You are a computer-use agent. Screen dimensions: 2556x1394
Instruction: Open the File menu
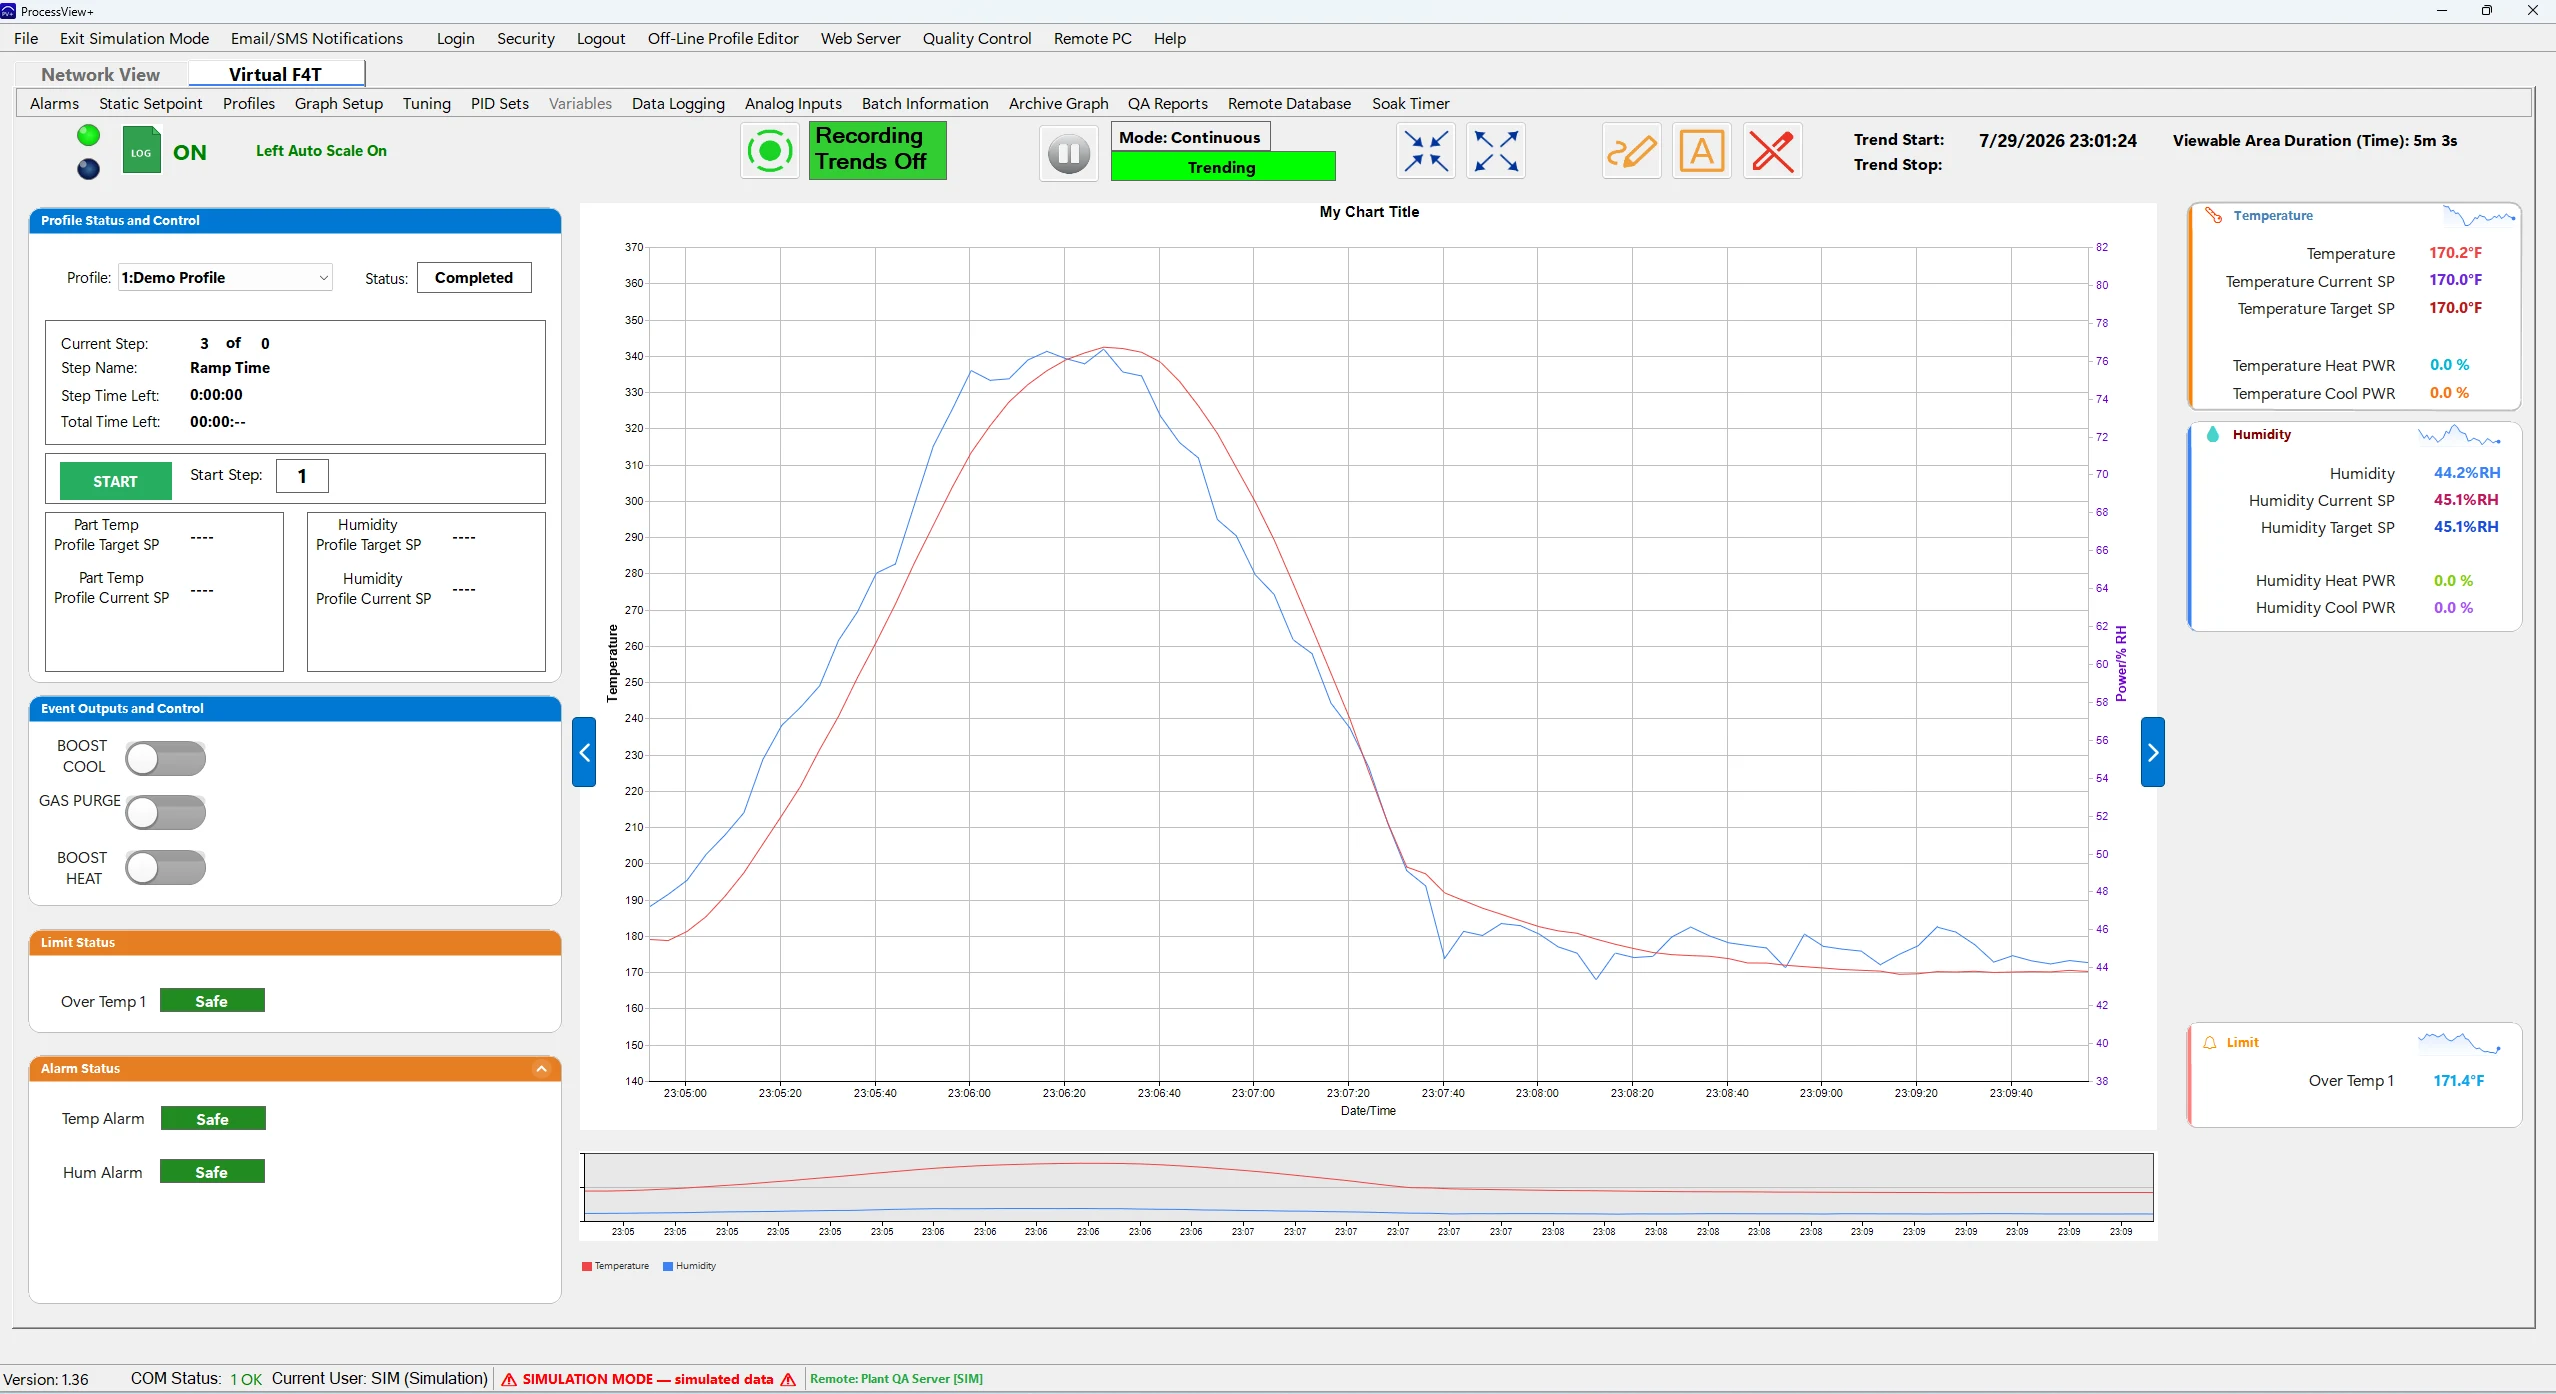click(x=26, y=38)
